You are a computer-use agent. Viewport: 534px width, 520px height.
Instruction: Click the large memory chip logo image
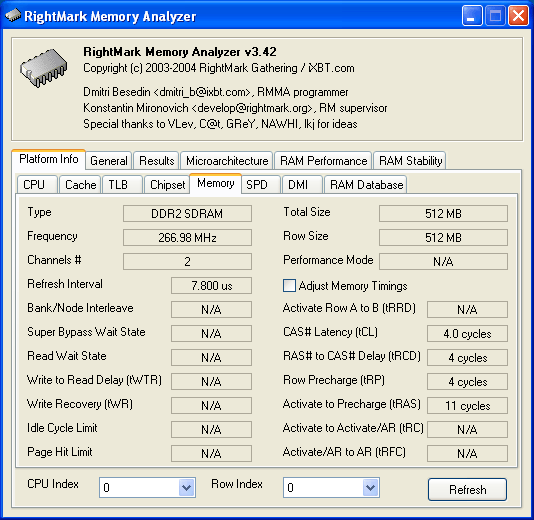(x=43, y=68)
